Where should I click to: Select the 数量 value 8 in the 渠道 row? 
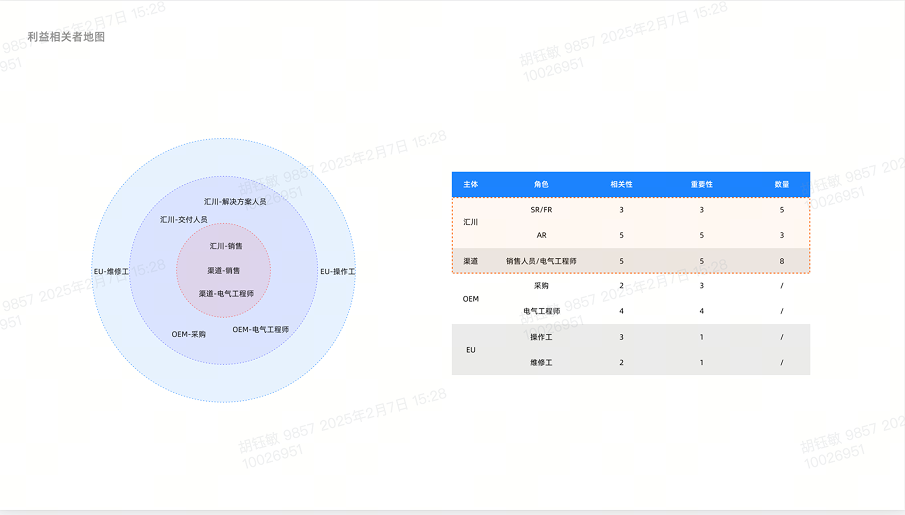[781, 261]
